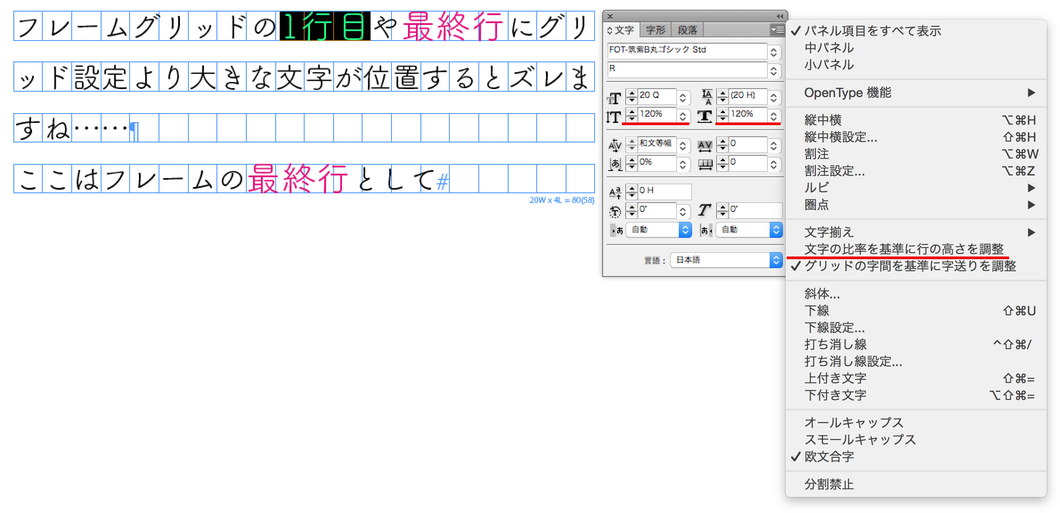The width and height of the screenshot is (1060, 513).
Task: Click the tracking icon
Action: point(706,145)
